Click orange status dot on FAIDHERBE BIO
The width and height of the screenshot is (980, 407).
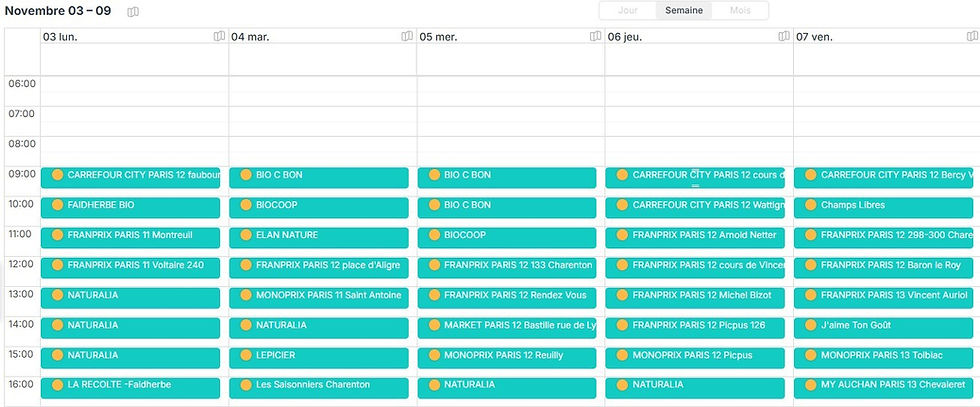point(58,205)
